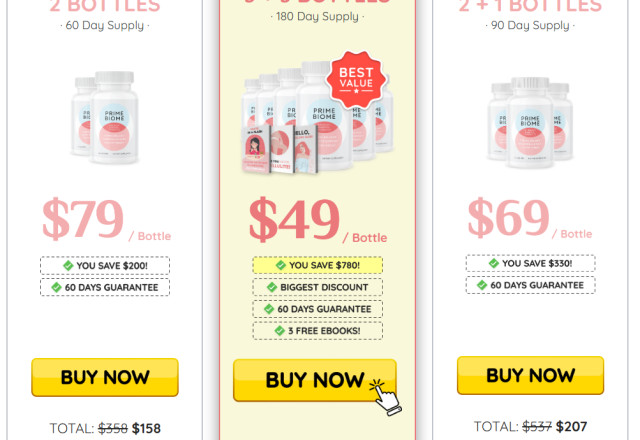Click the red Best Value badge
Image resolution: width=640 pixels, height=440 pixels.
pyautogui.click(x=356, y=80)
